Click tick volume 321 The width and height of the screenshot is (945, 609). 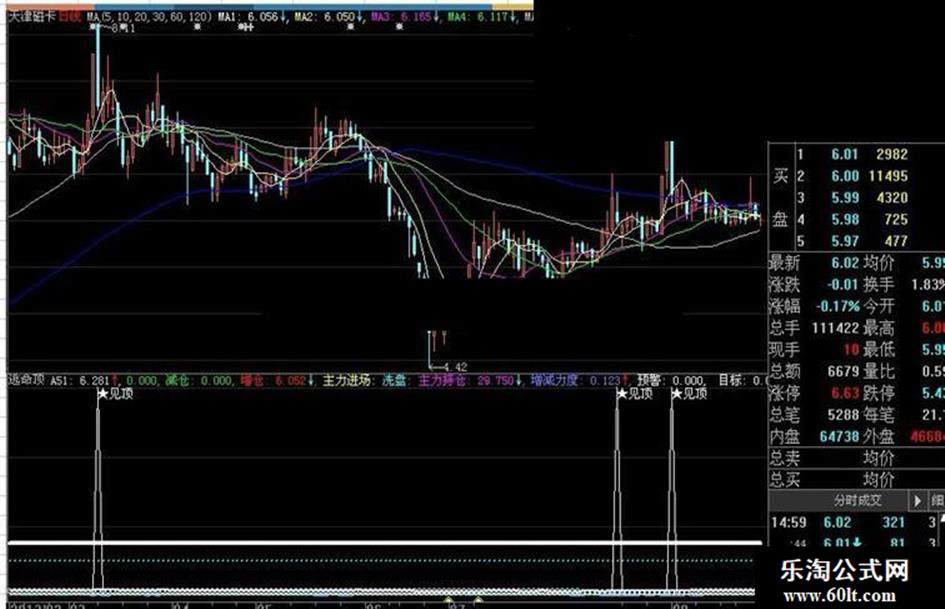click(893, 522)
